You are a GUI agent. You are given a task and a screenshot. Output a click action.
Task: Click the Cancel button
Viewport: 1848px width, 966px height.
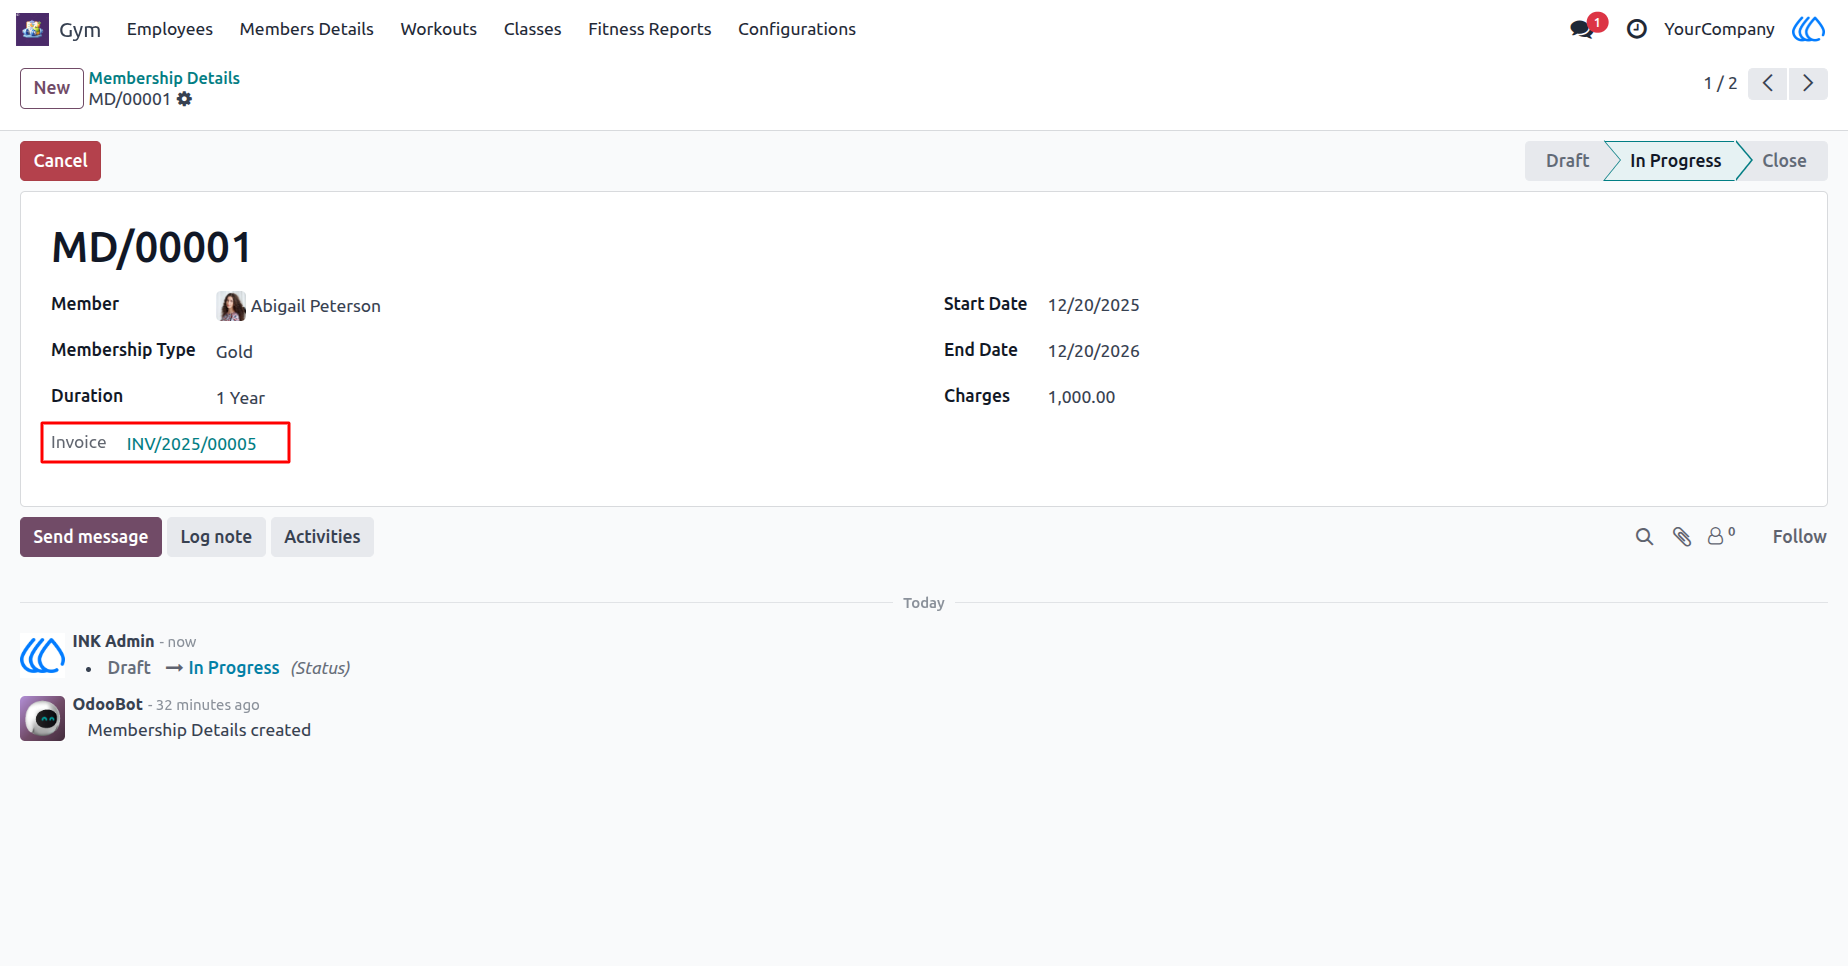click(x=60, y=161)
